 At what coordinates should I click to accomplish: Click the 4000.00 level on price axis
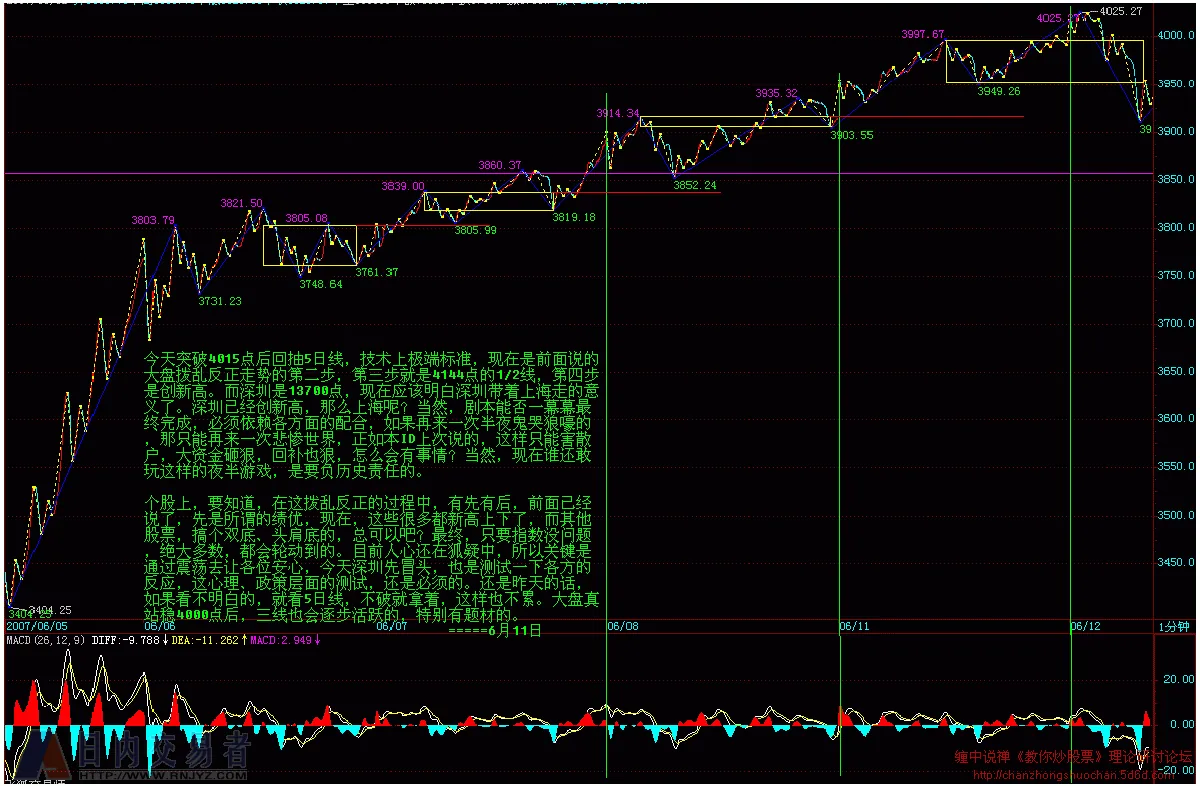[1175, 35]
